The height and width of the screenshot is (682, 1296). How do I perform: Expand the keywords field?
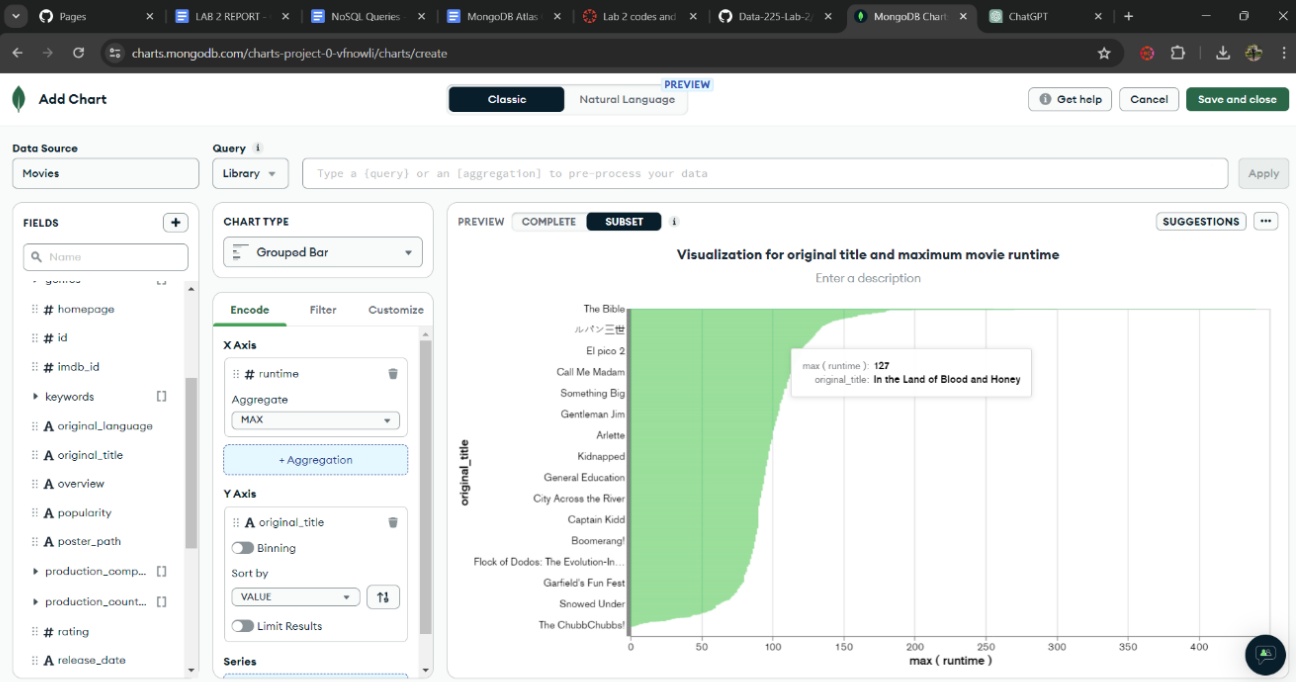click(x=36, y=397)
